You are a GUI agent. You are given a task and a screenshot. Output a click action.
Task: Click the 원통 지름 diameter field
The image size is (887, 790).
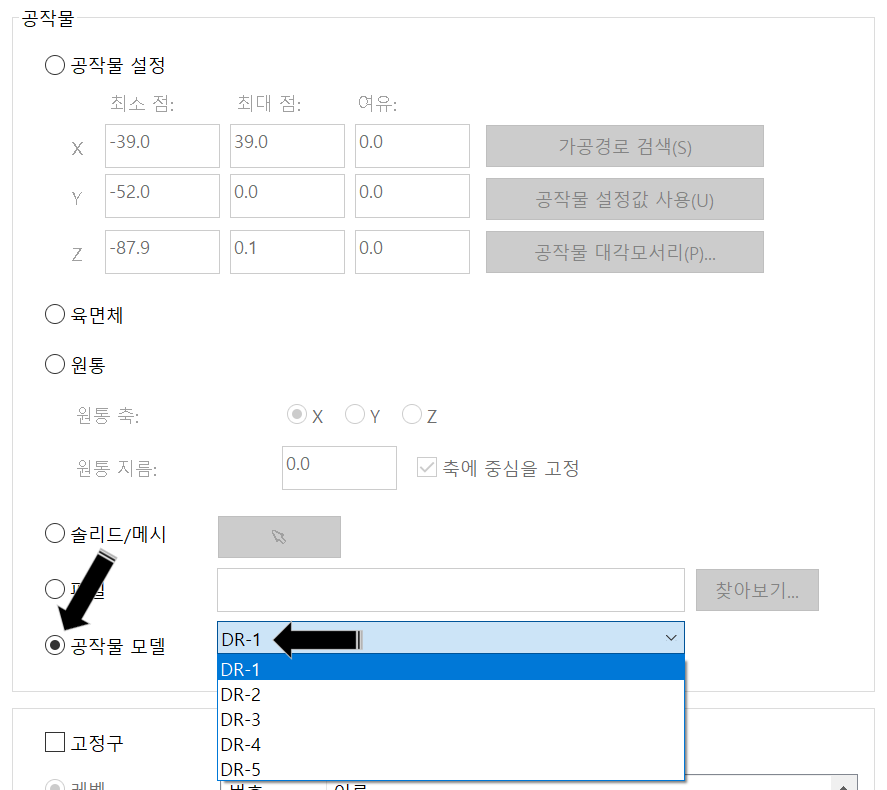[339, 468]
